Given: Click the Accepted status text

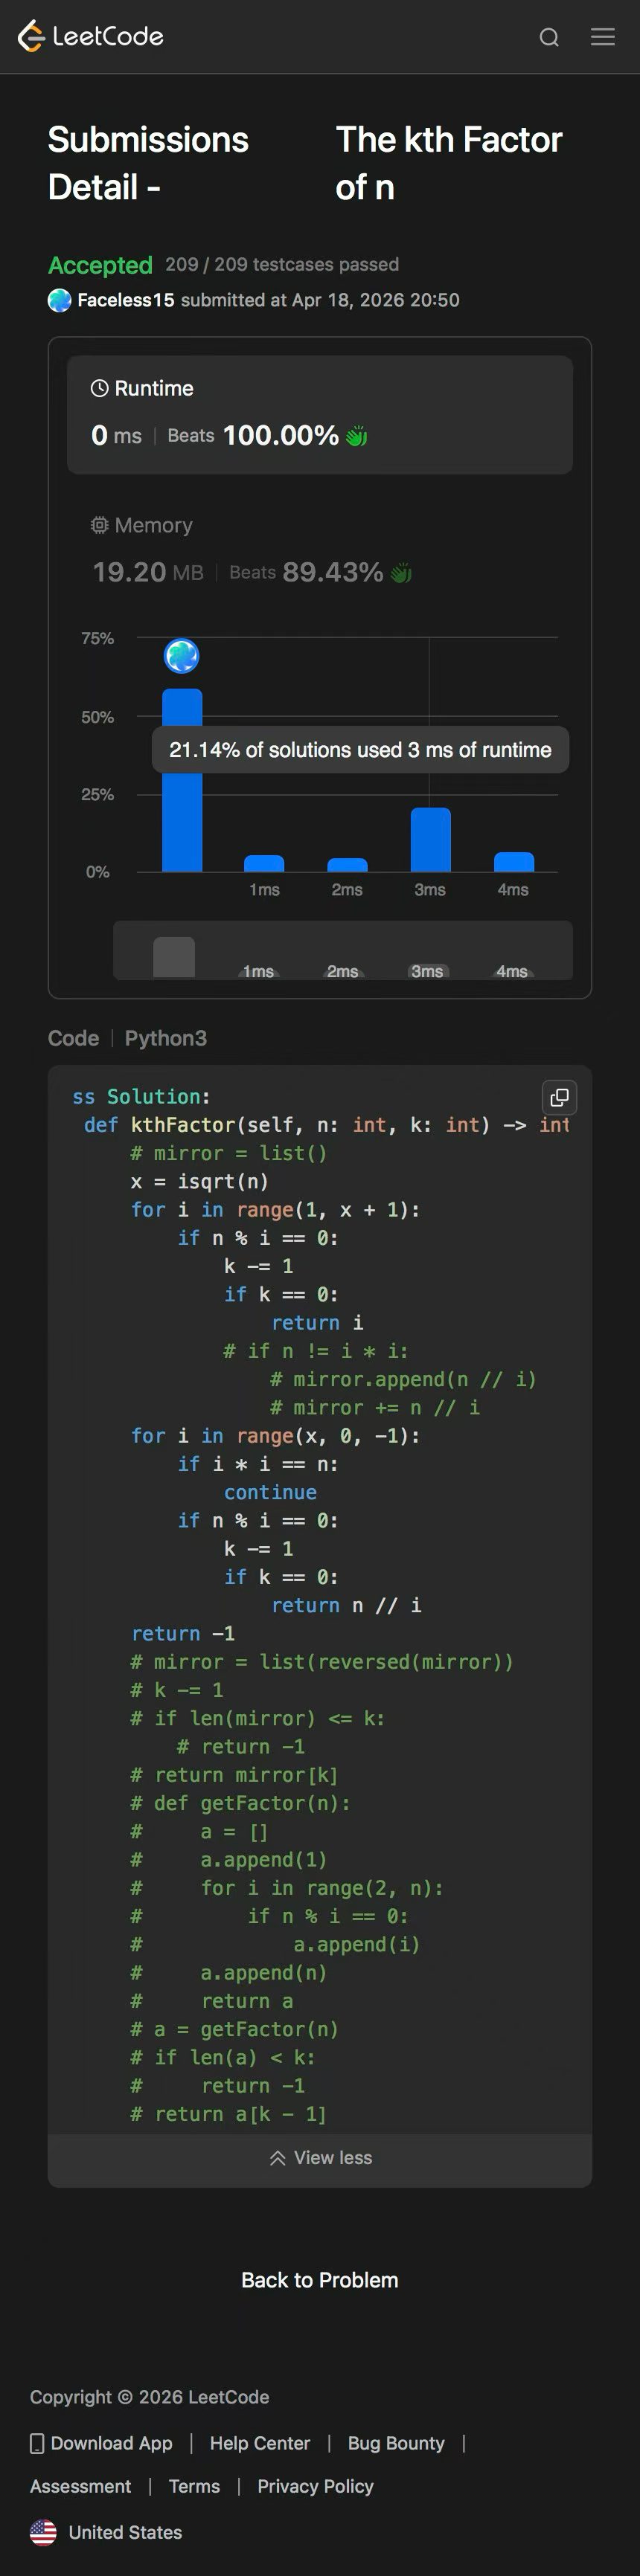Looking at the screenshot, I should pos(100,265).
